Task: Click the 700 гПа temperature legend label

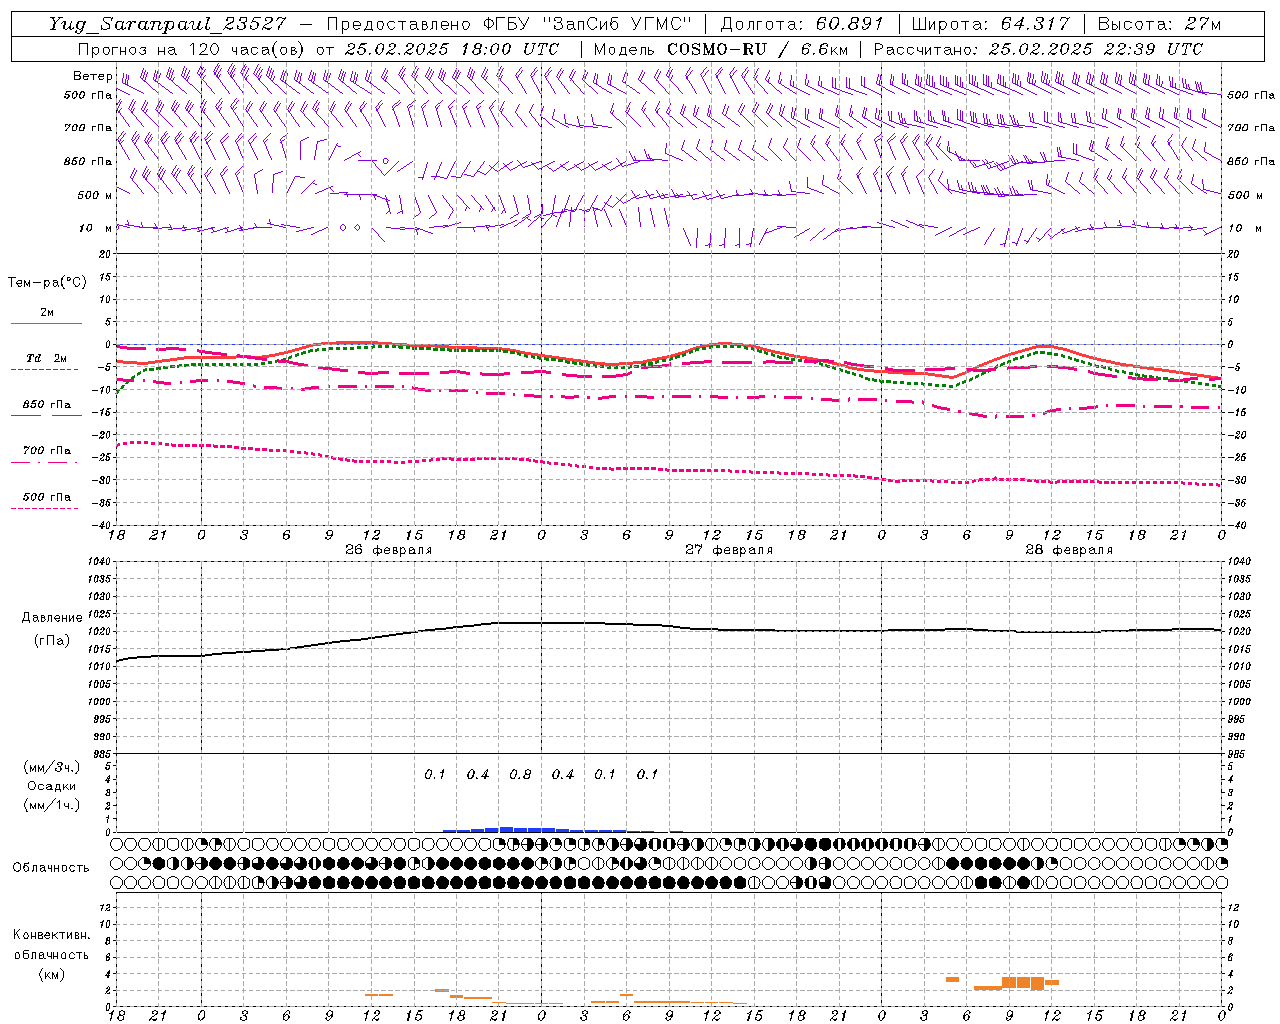Action: (47, 451)
